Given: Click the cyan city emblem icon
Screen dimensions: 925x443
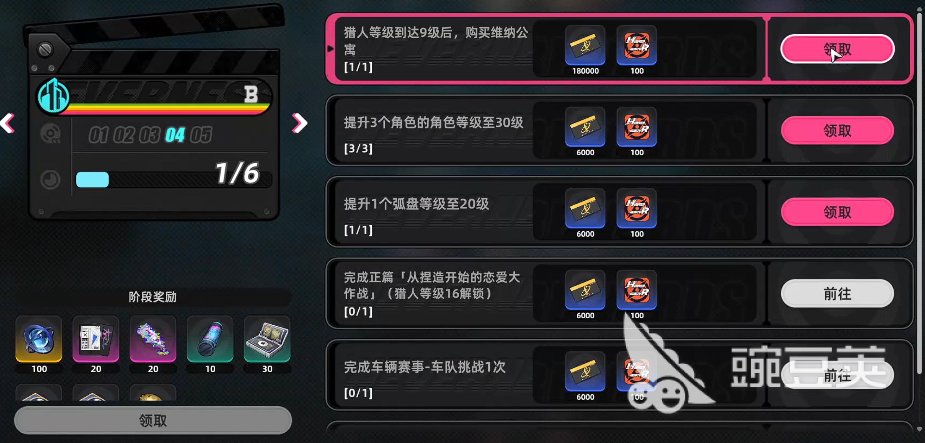Looking at the screenshot, I should [54, 96].
